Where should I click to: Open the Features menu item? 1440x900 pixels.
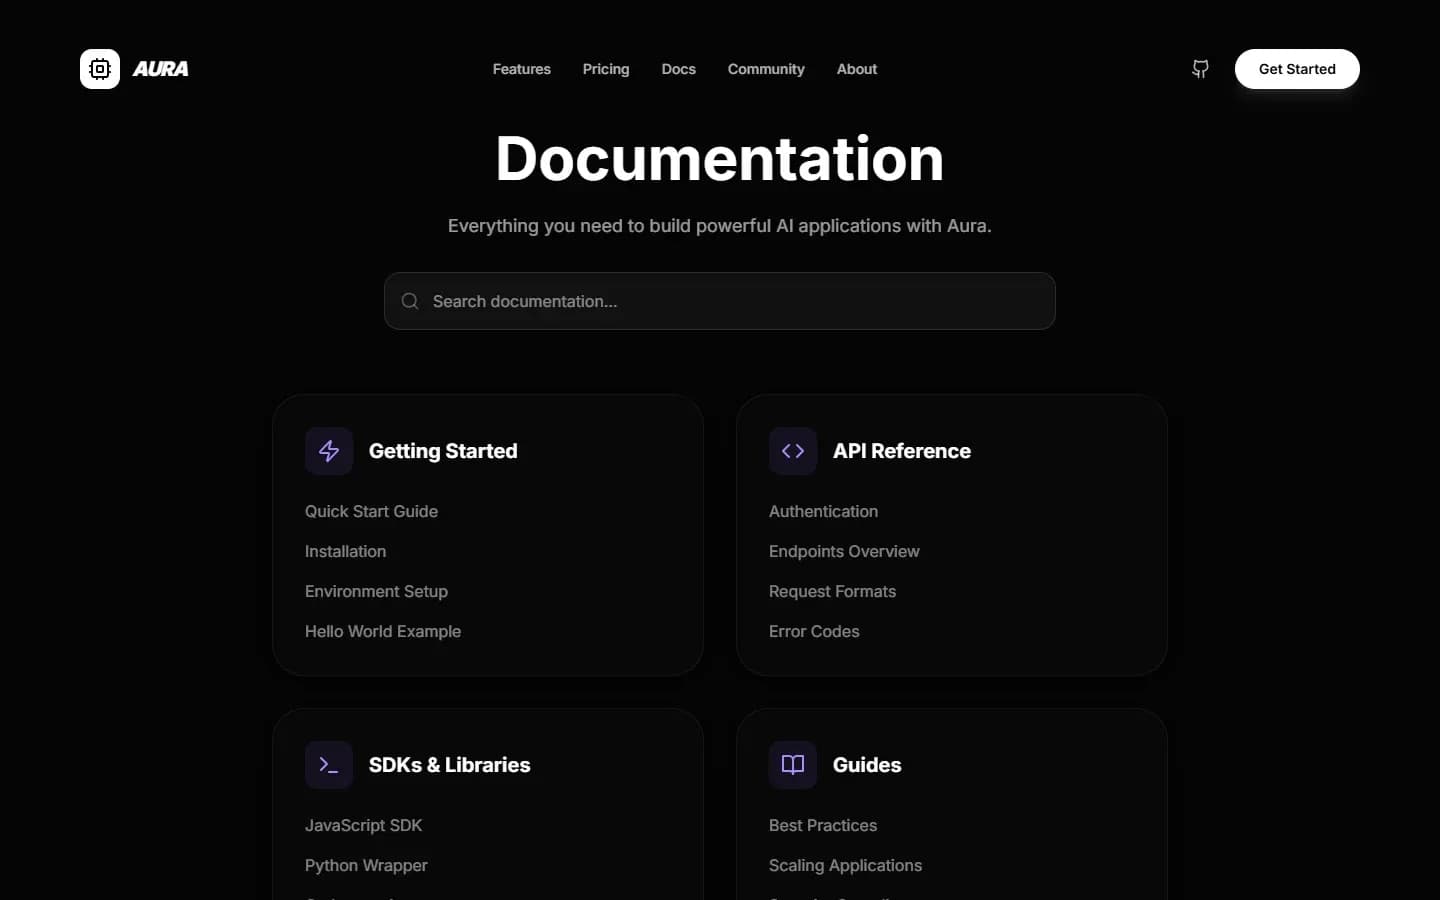pyautogui.click(x=522, y=69)
